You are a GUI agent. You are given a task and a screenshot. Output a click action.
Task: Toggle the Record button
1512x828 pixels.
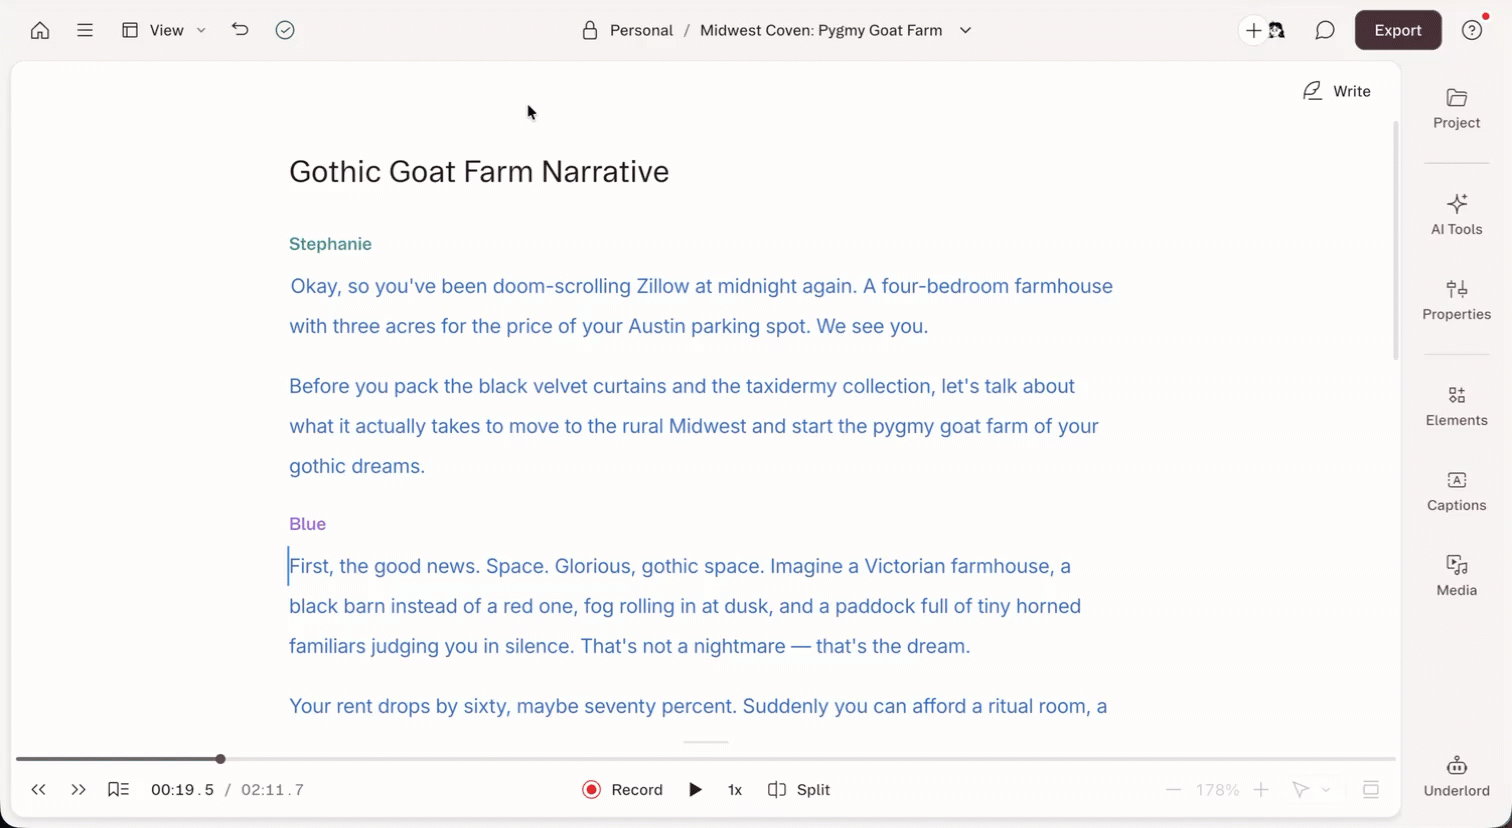click(x=622, y=790)
